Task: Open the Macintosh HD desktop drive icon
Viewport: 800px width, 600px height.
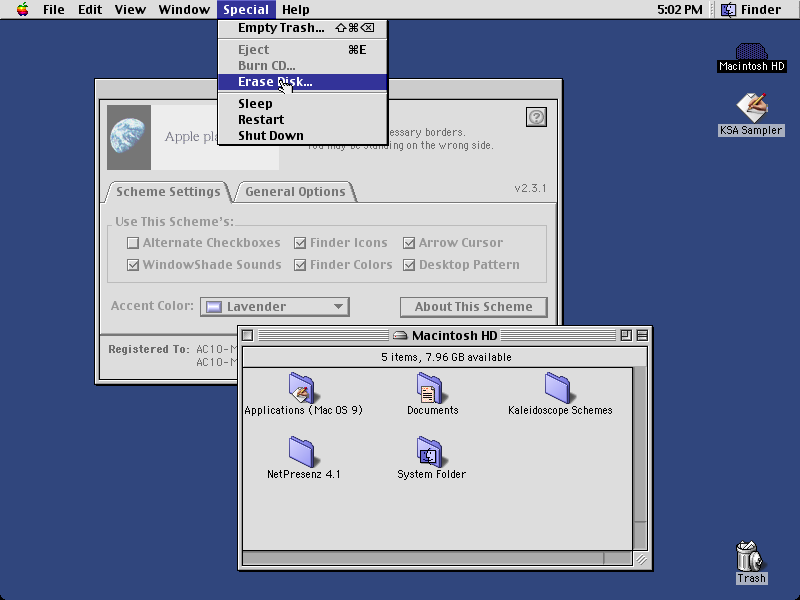Action: coord(751,52)
